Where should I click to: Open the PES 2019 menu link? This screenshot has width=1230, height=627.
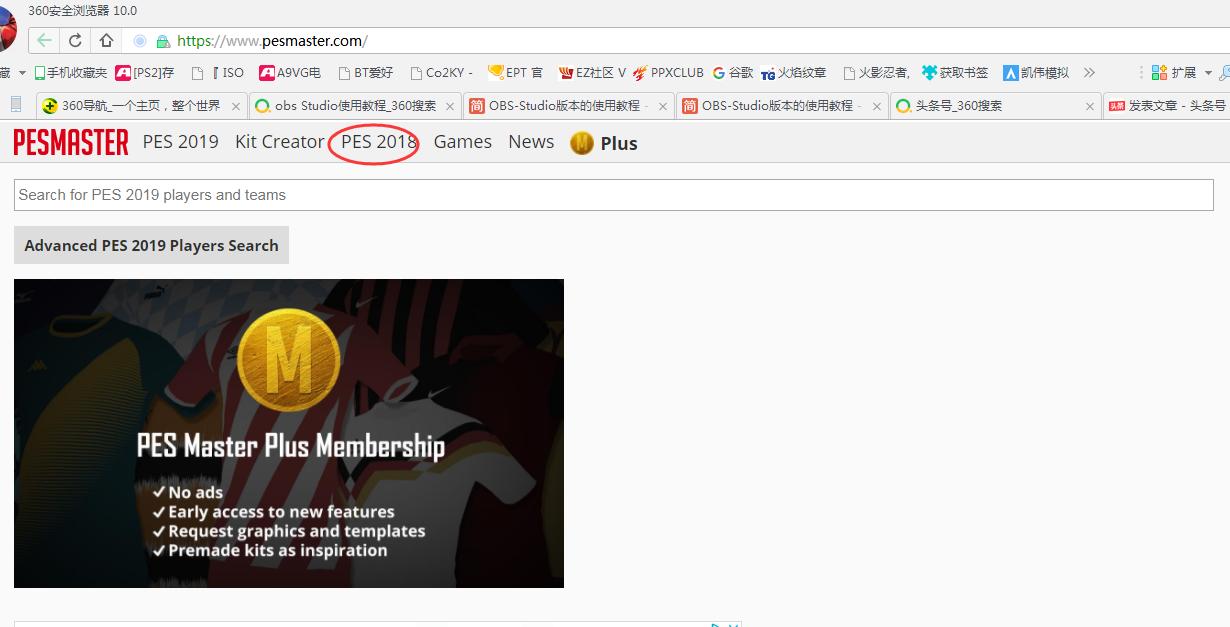[180, 142]
